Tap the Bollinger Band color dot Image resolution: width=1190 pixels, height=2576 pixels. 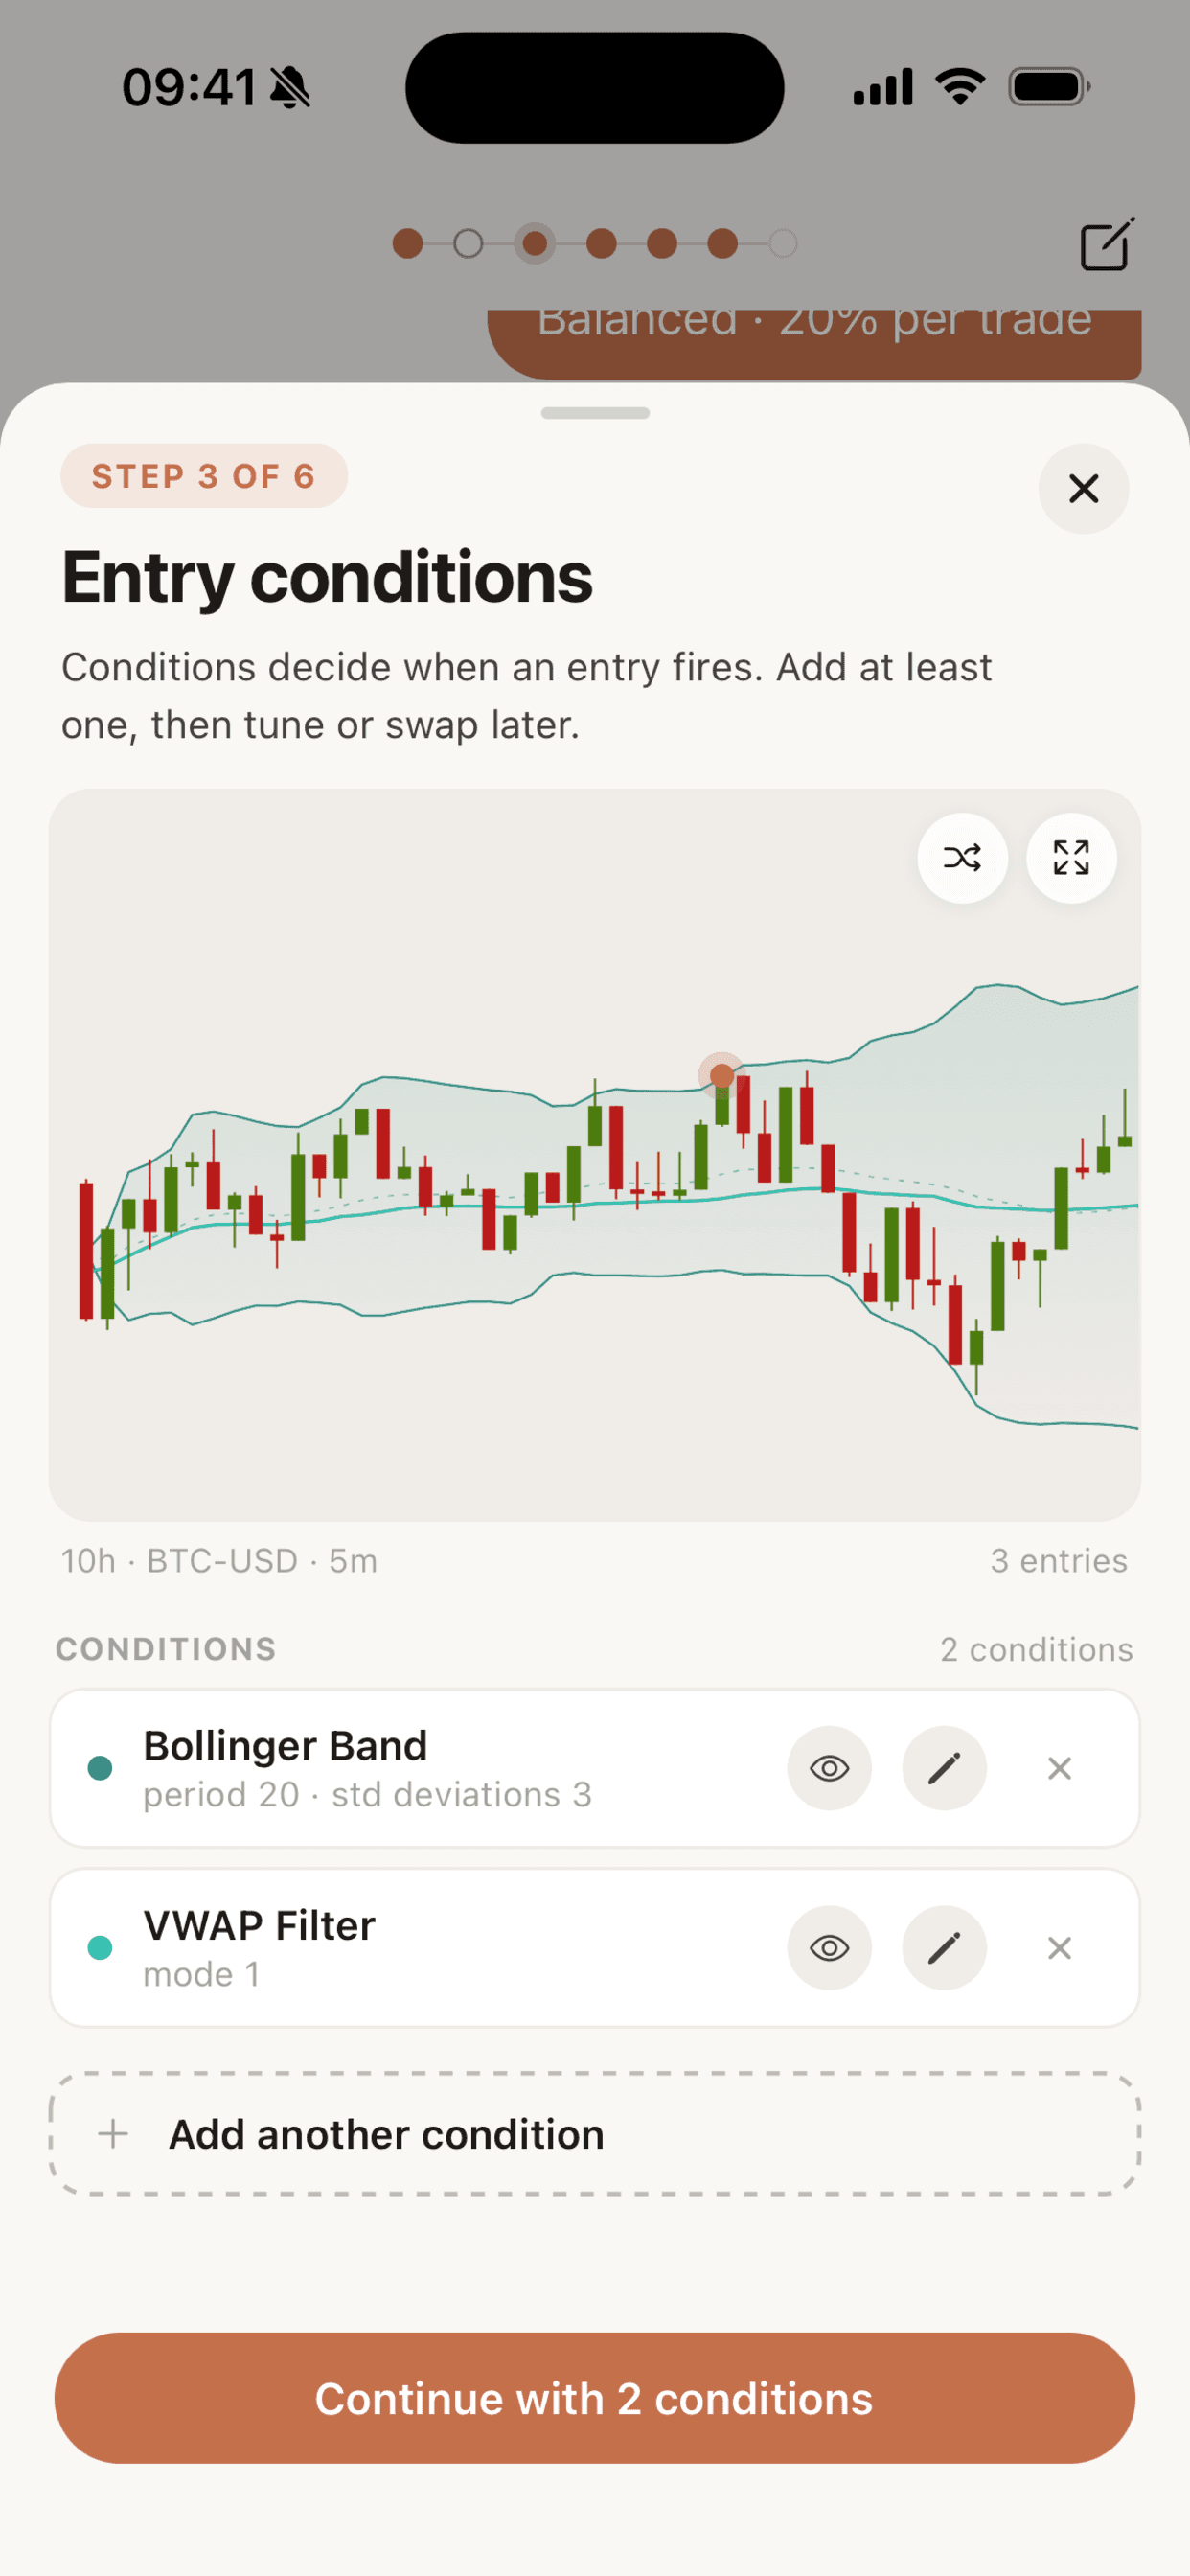(100, 1768)
